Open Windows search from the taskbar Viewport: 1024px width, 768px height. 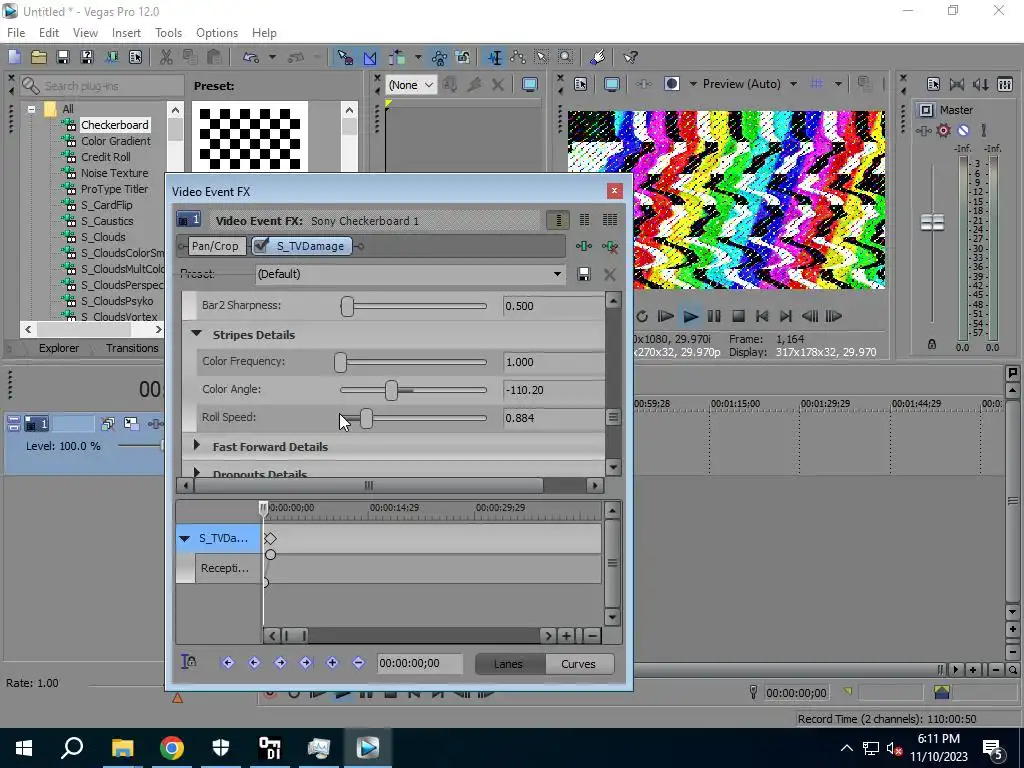(72, 748)
